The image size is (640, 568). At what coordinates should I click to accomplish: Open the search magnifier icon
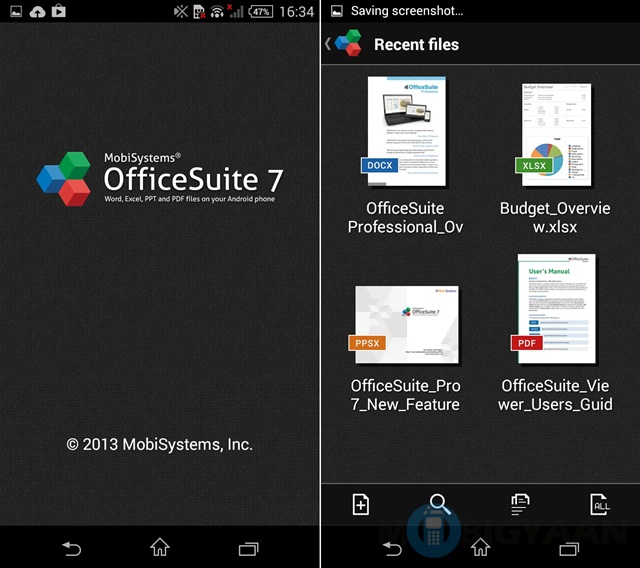[x=440, y=504]
